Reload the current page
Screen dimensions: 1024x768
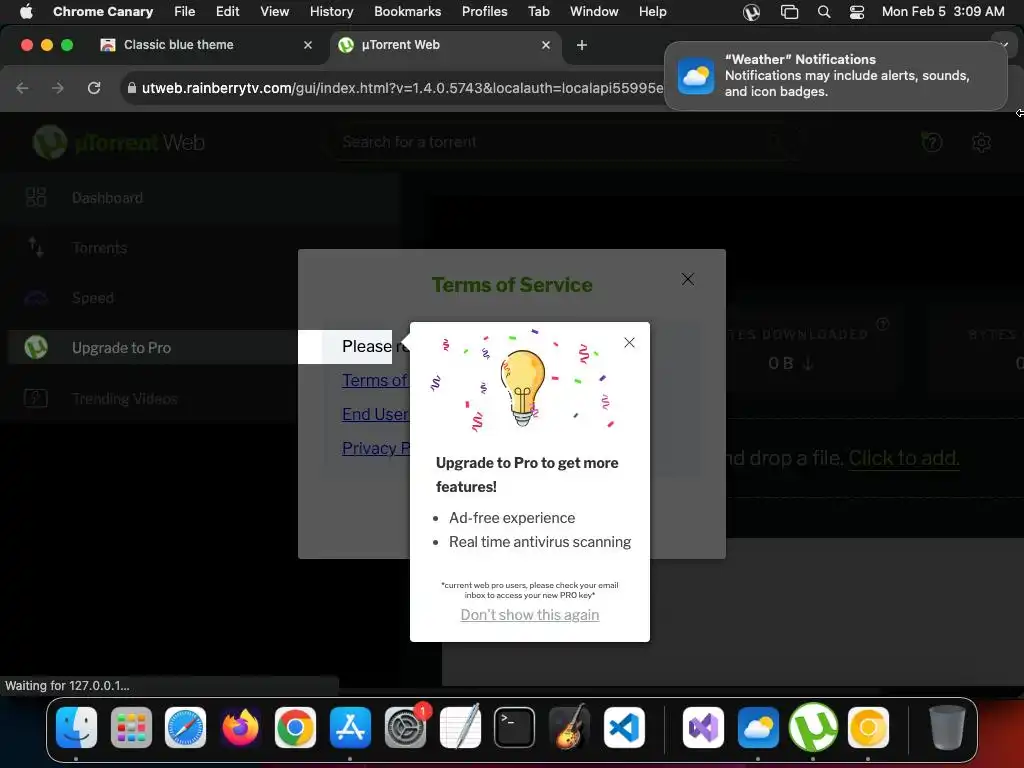click(x=94, y=88)
